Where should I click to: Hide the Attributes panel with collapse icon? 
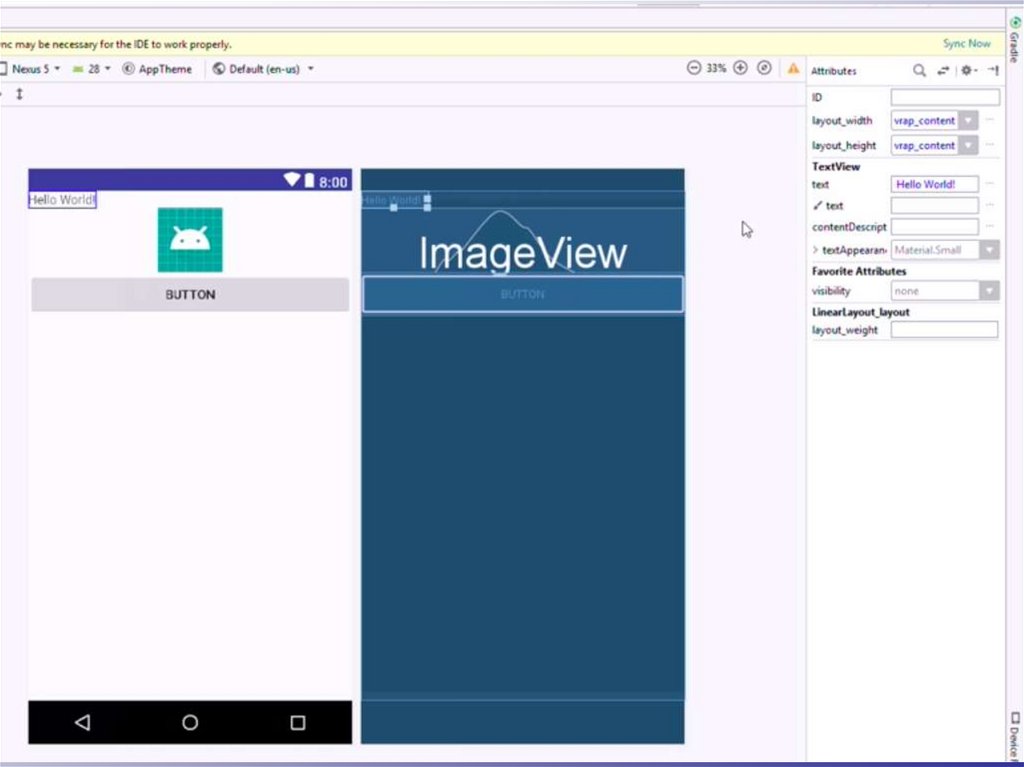(992, 71)
